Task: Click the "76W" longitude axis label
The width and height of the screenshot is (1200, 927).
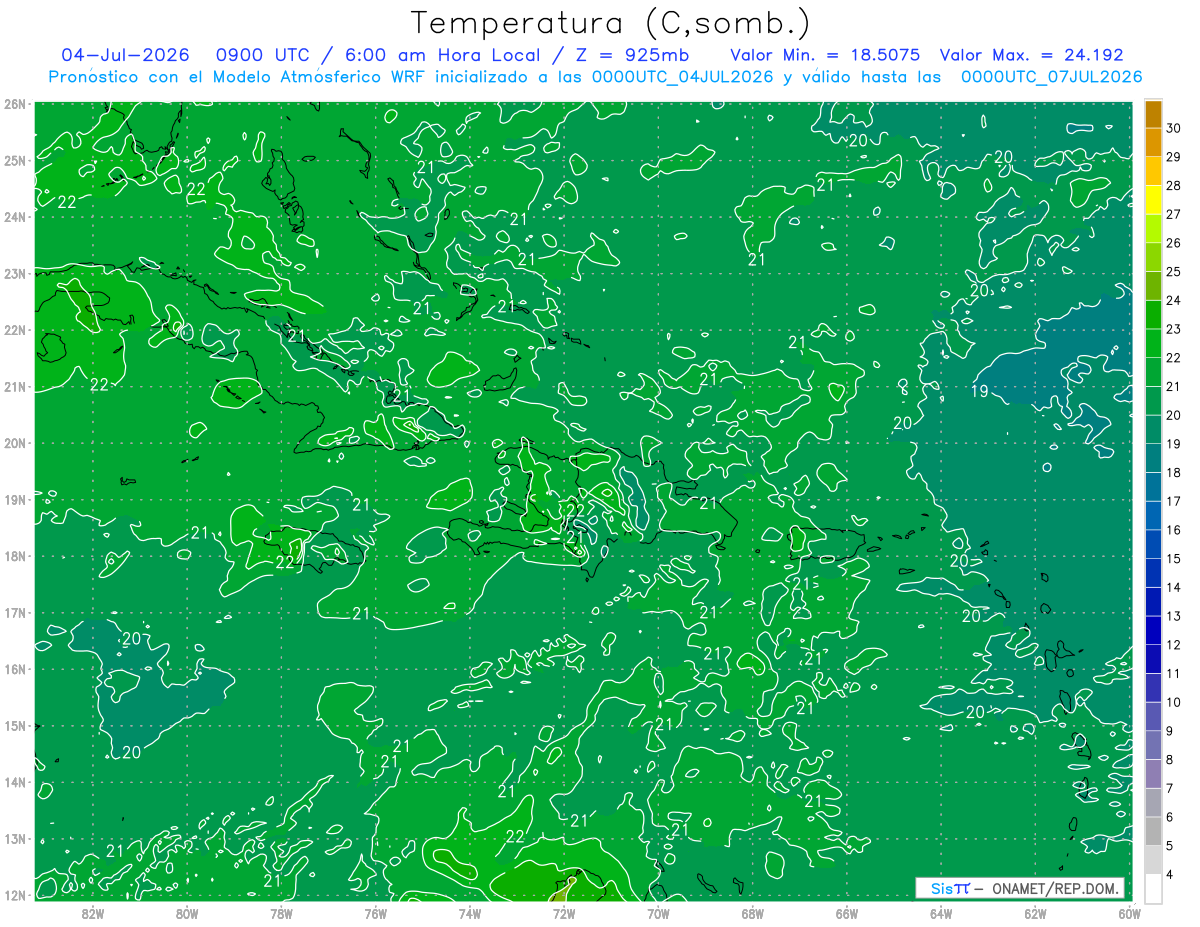Action: [x=375, y=913]
